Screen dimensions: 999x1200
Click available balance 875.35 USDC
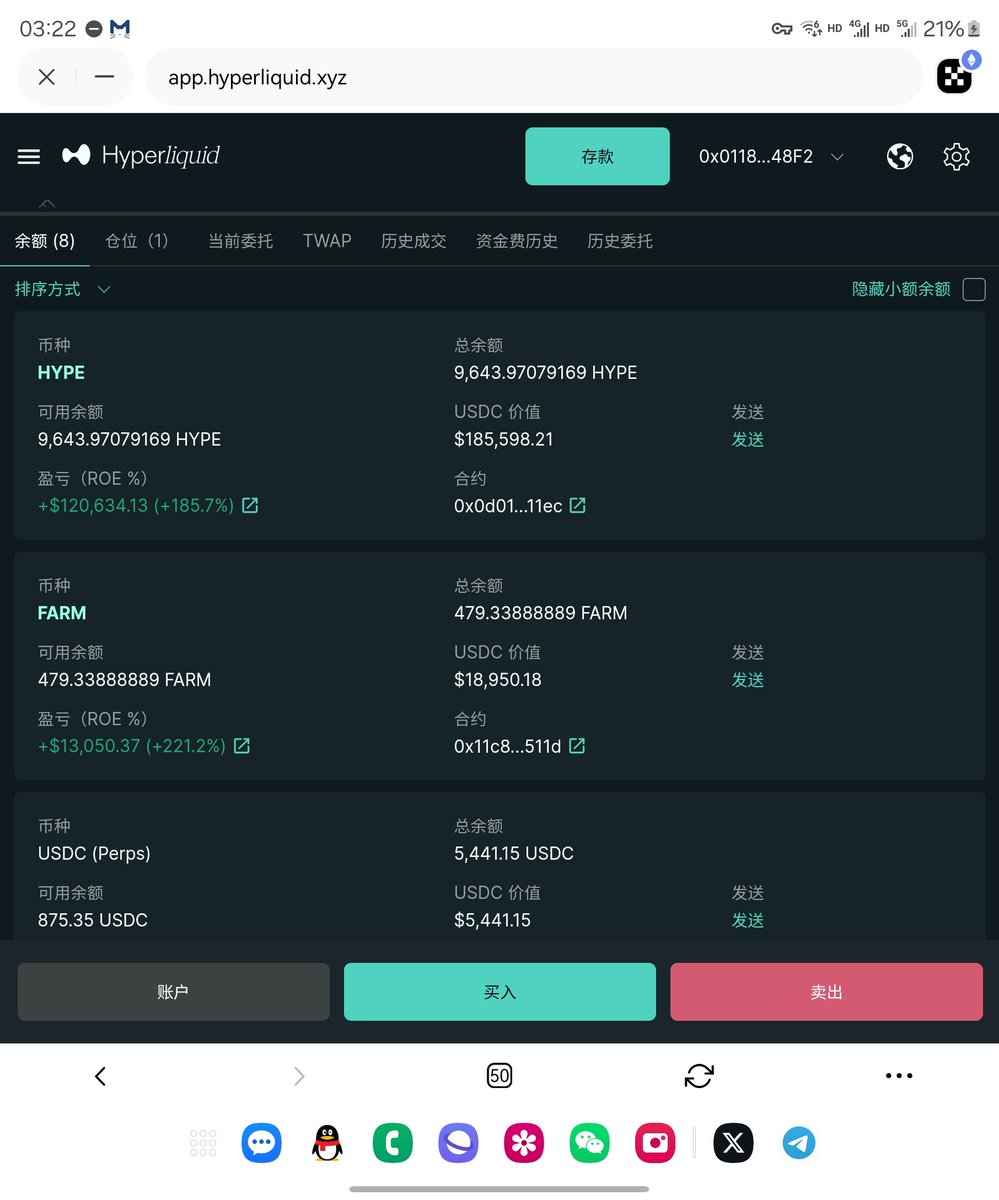click(93, 920)
